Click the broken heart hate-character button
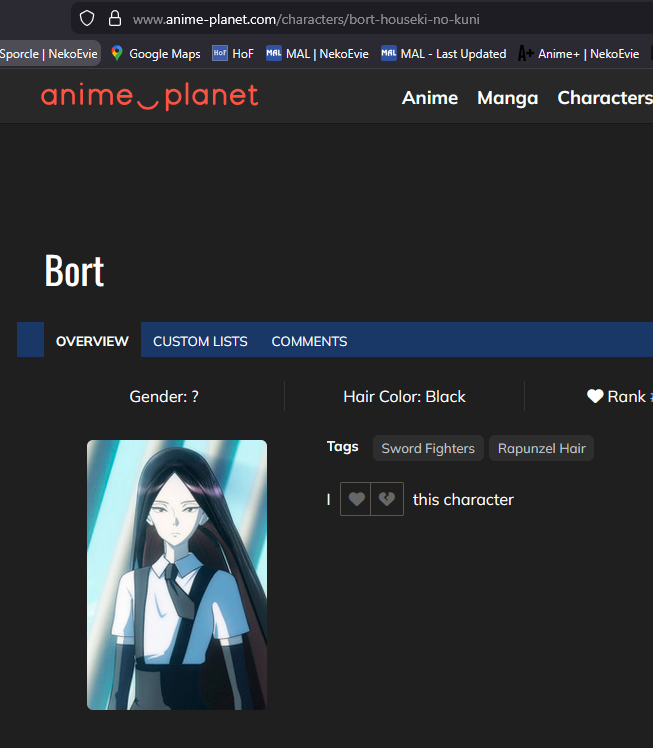This screenshot has width=653, height=748. pyautogui.click(x=387, y=499)
